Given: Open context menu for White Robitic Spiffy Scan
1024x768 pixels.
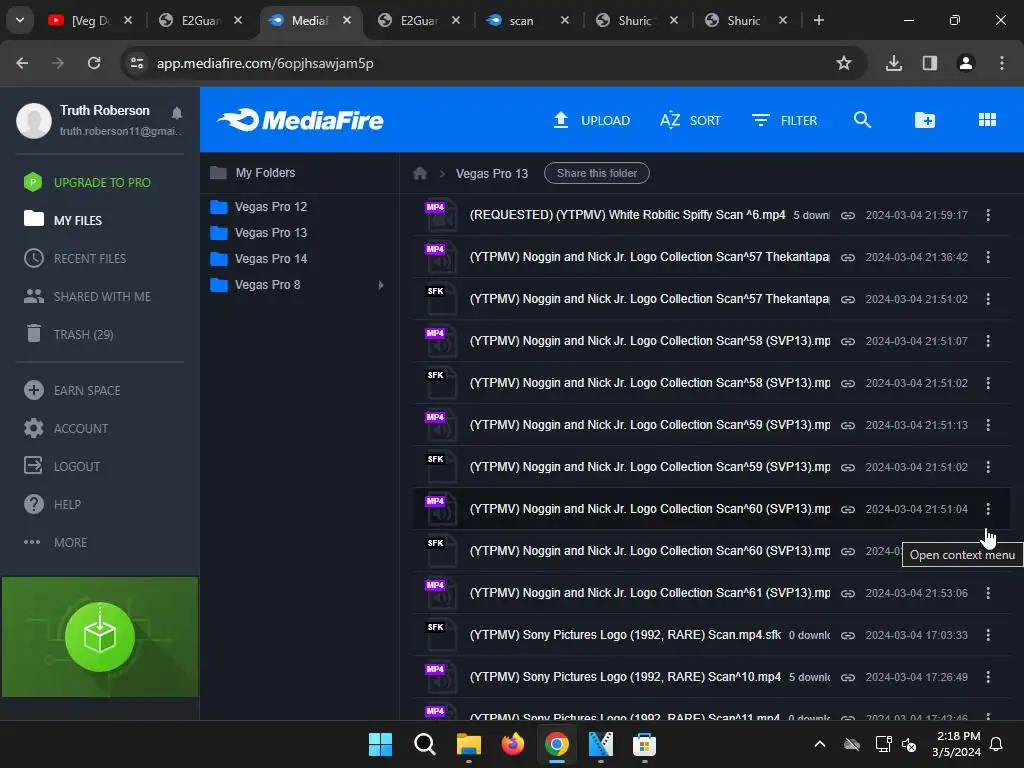Looking at the screenshot, I should tap(988, 215).
